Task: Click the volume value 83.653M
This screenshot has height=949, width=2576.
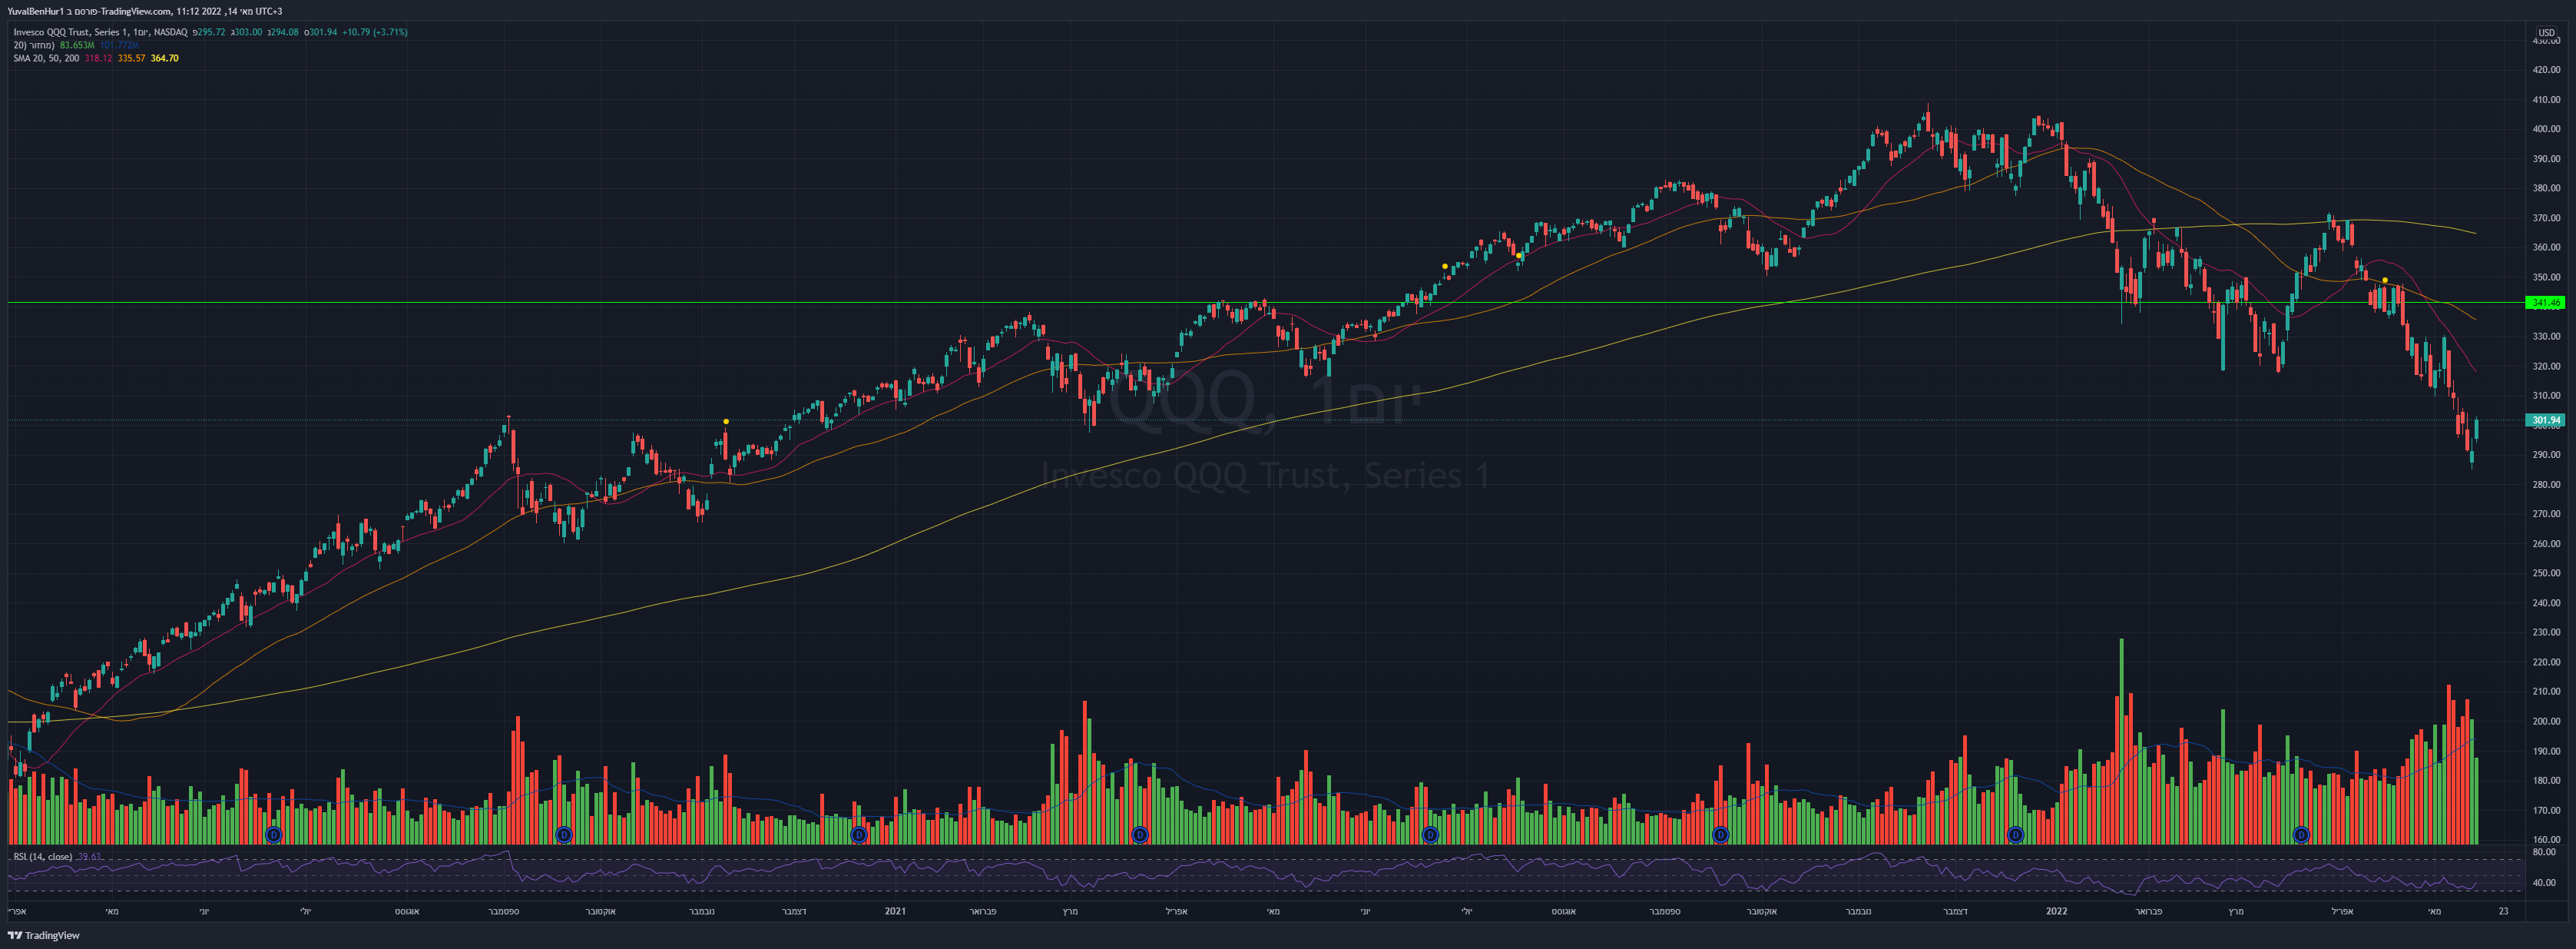Action: pyautogui.click(x=77, y=45)
